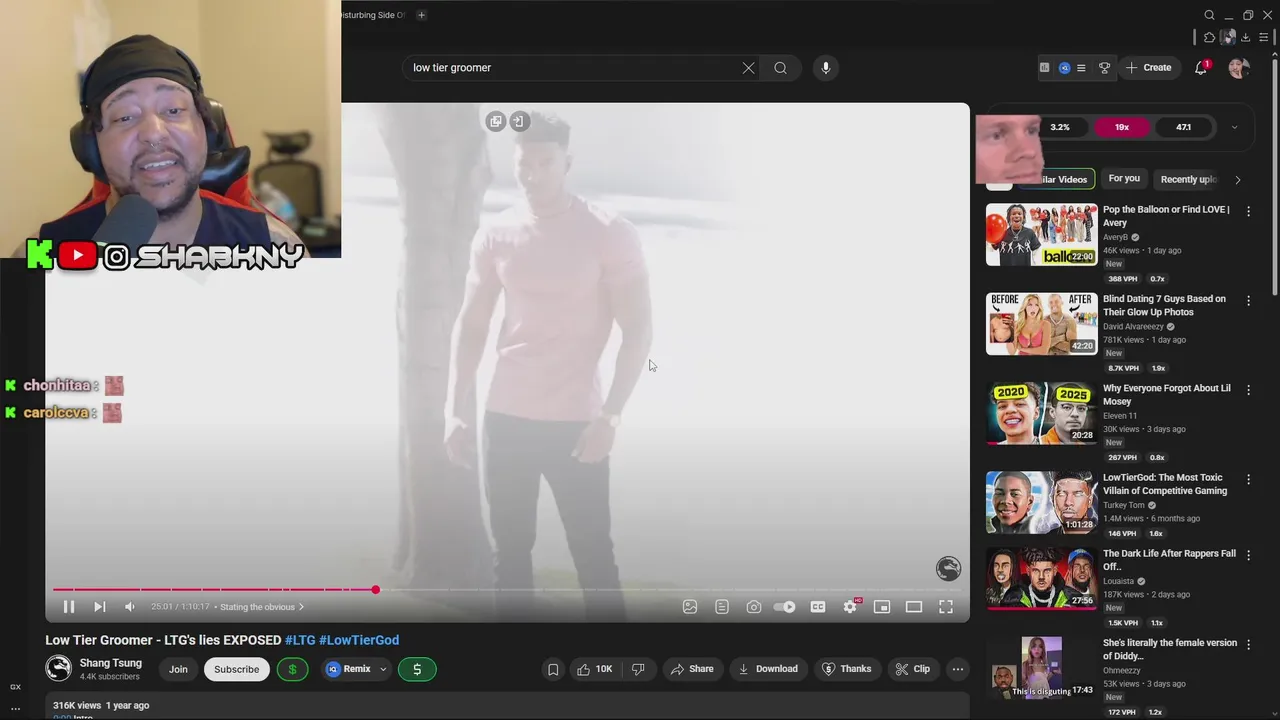Enable the miniplayer mode
This screenshot has width=1280, height=720.
[x=882, y=607]
